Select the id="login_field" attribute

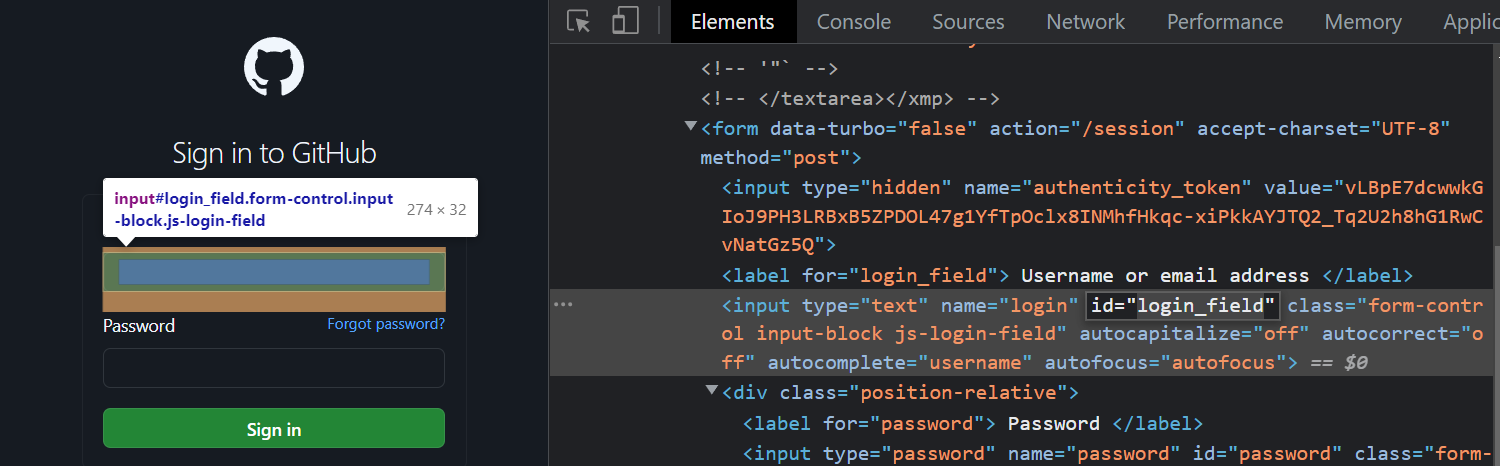[x=1183, y=305]
